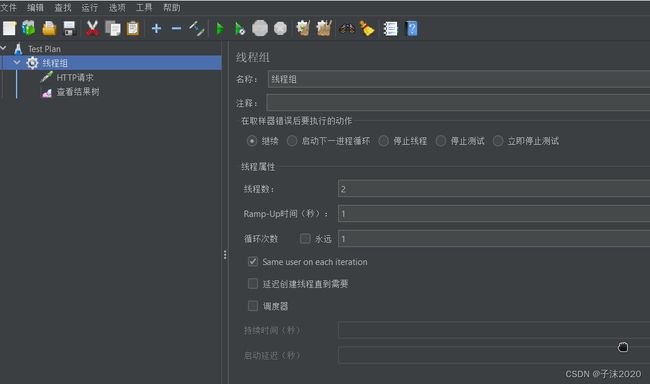Click the Save floppy disk icon
Screen dimensions: 650x384
[69, 28]
